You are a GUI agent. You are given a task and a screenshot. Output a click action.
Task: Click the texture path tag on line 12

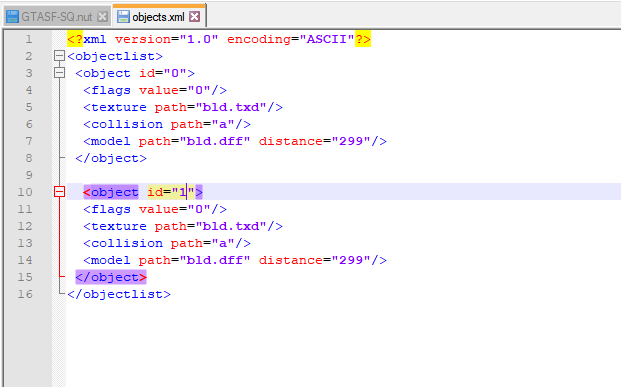point(183,226)
